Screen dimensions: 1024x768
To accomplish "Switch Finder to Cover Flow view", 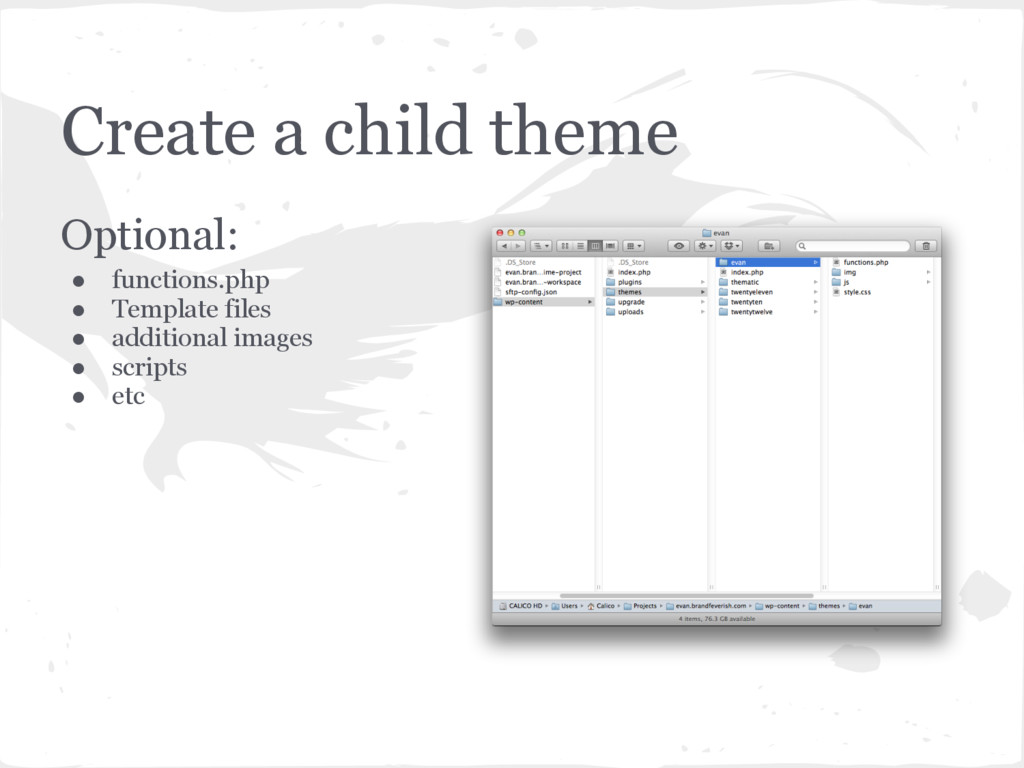I will point(611,246).
